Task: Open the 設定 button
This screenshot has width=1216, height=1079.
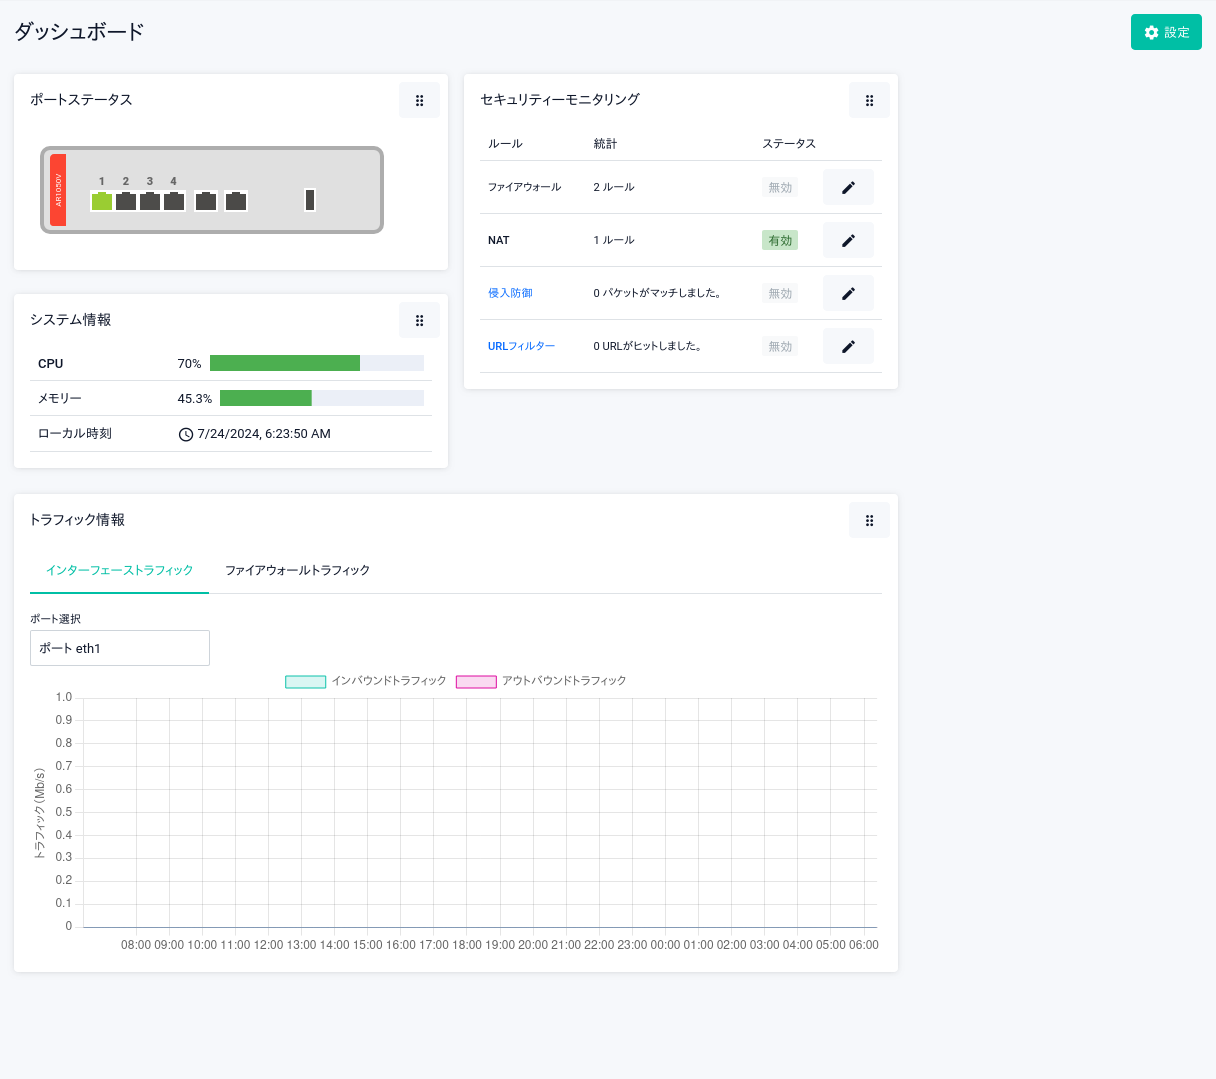Action: tap(1166, 32)
